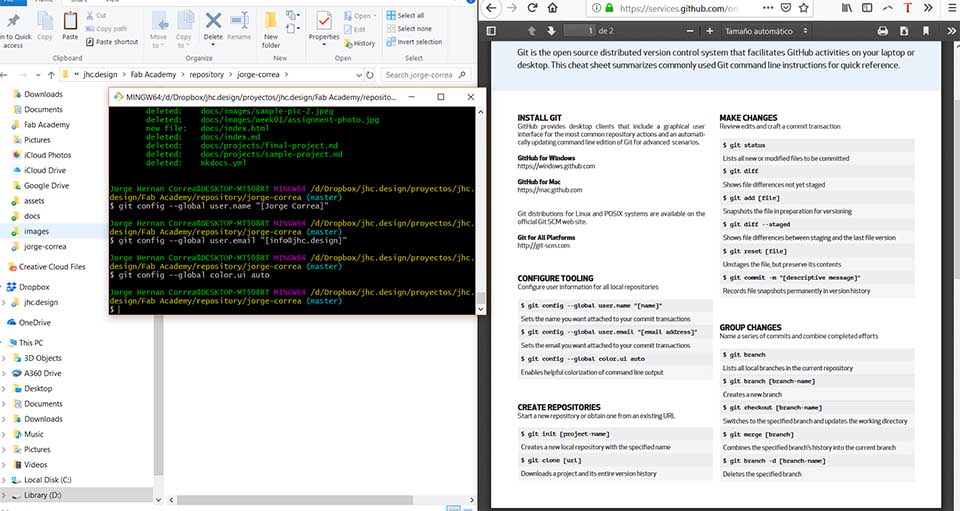The width and height of the screenshot is (960, 511).
Task: Click Paste shortcut in the ribbon
Action: (112, 42)
